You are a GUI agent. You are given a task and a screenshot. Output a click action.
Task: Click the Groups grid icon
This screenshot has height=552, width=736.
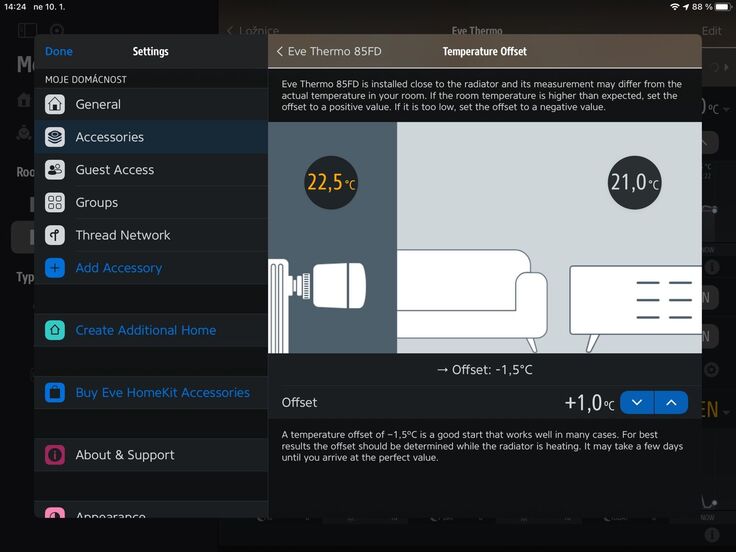coord(55,202)
